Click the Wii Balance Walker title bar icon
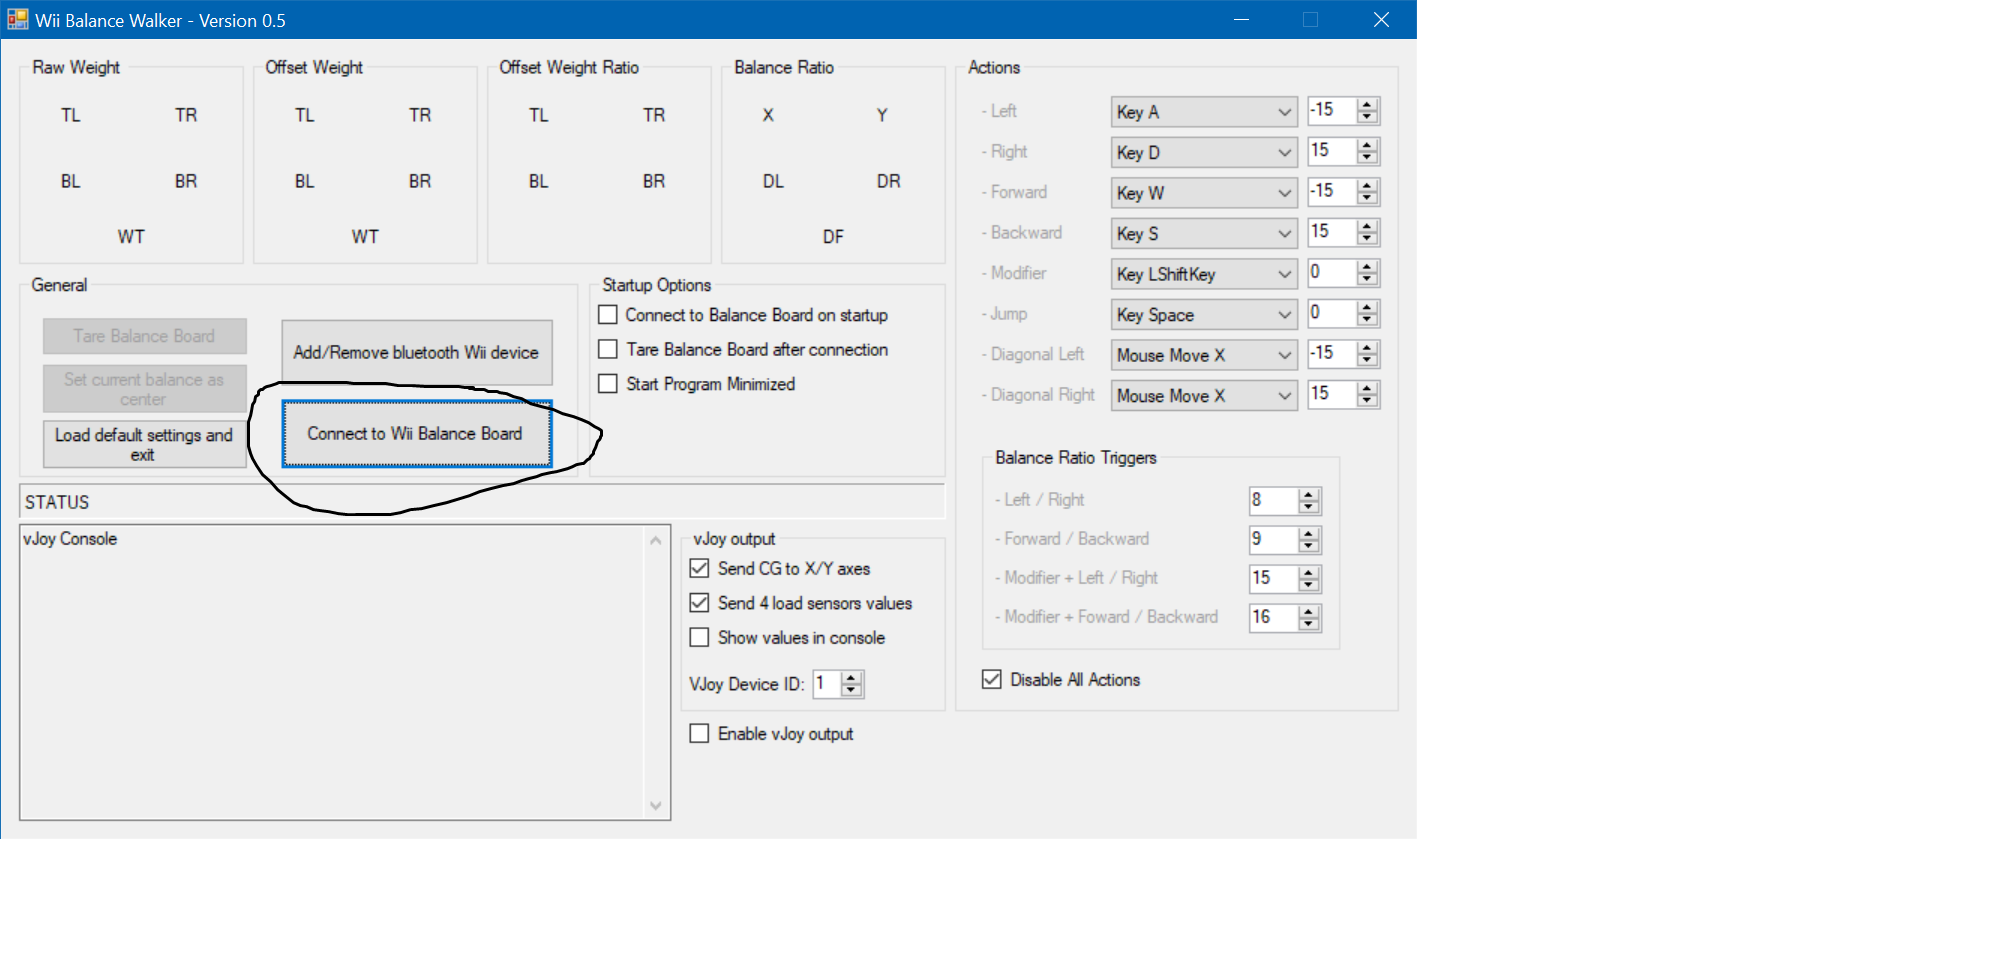The image size is (2000, 976). pyautogui.click(x=18, y=20)
